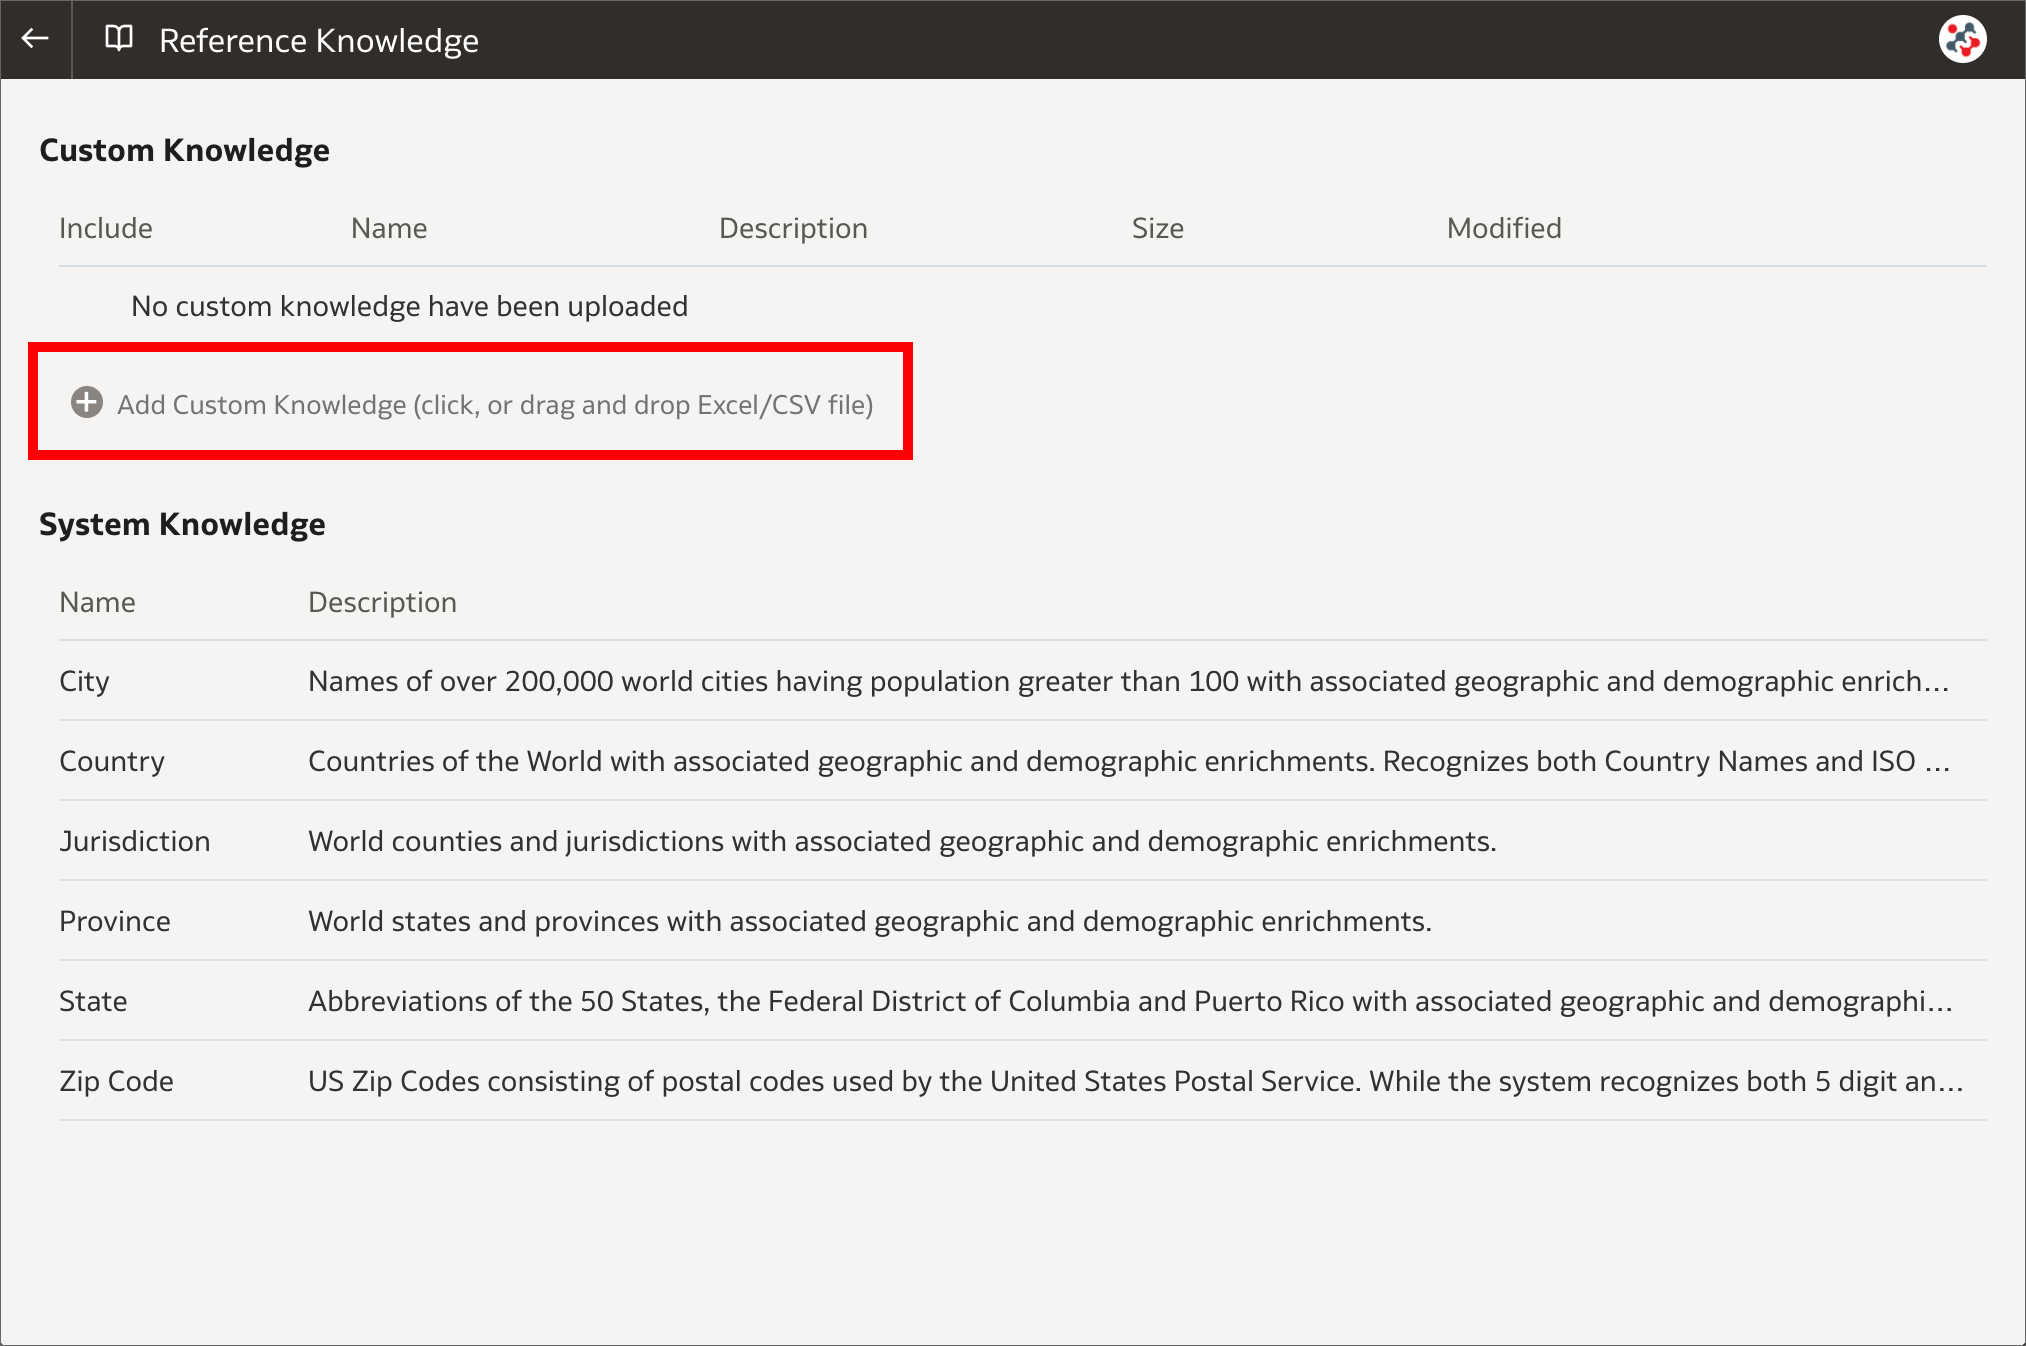Image resolution: width=2026 pixels, height=1346 pixels.
Task: Click the System Knowledge Name column header
Action: click(97, 602)
